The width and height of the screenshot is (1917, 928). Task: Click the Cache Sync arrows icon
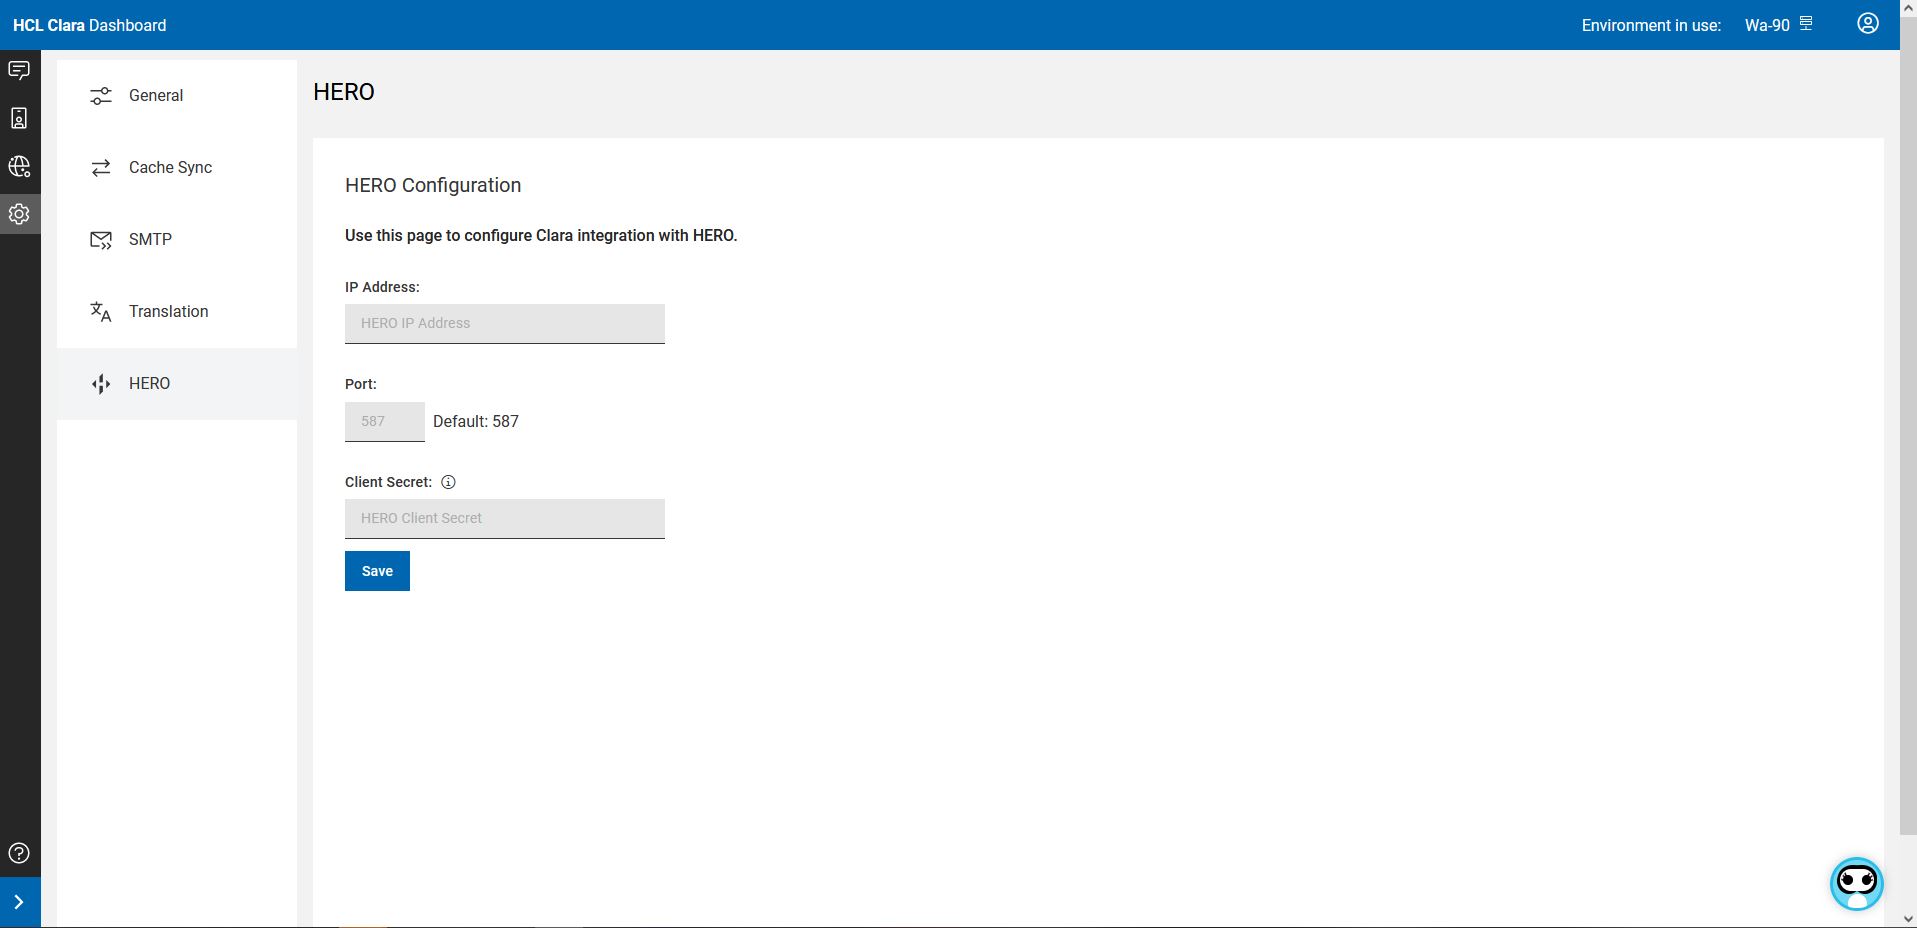point(101,168)
